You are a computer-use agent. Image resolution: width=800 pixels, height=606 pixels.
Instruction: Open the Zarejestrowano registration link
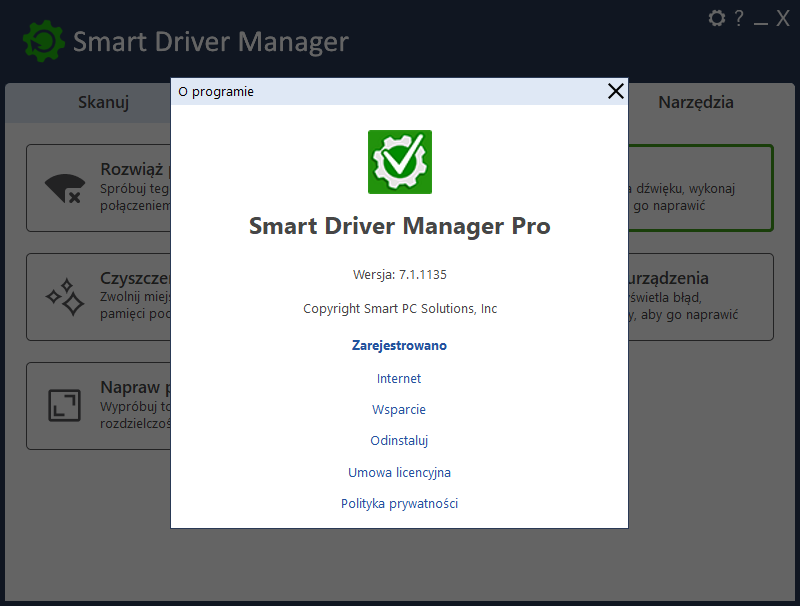click(399, 345)
